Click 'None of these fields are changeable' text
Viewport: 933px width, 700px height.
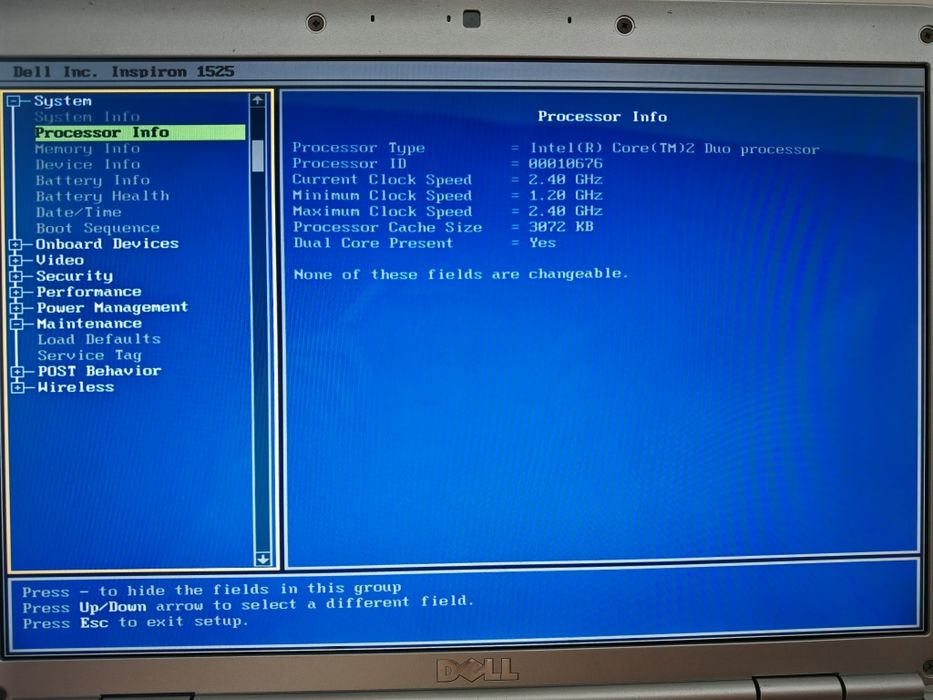(x=461, y=274)
